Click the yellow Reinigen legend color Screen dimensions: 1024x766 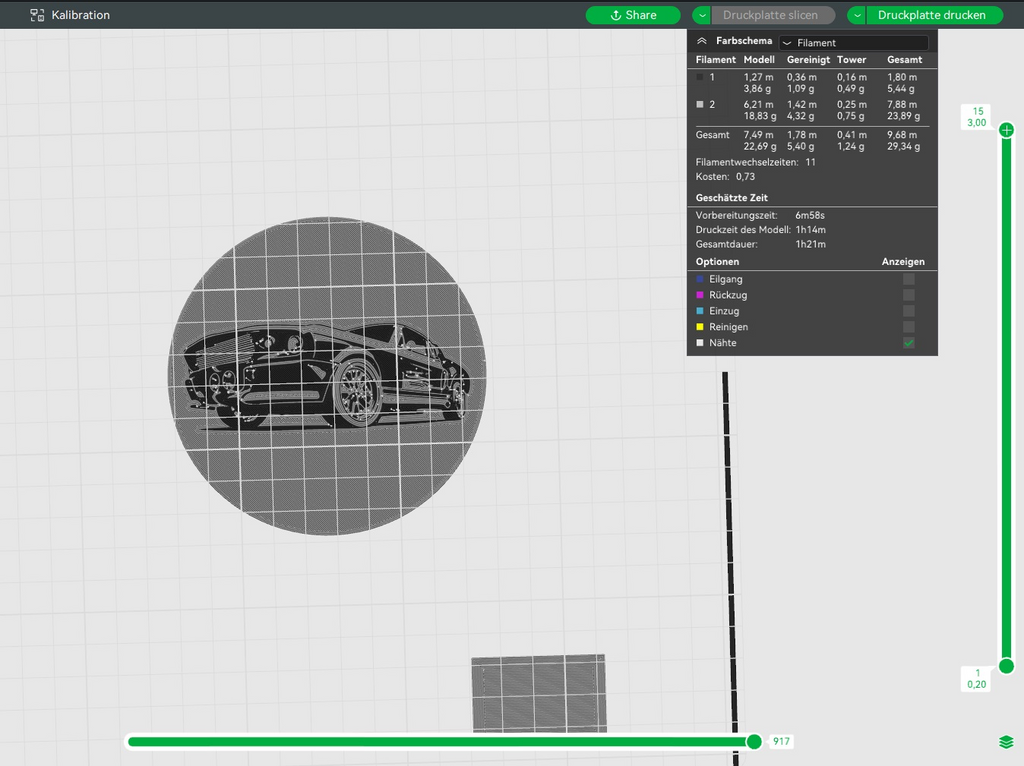[x=700, y=327]
